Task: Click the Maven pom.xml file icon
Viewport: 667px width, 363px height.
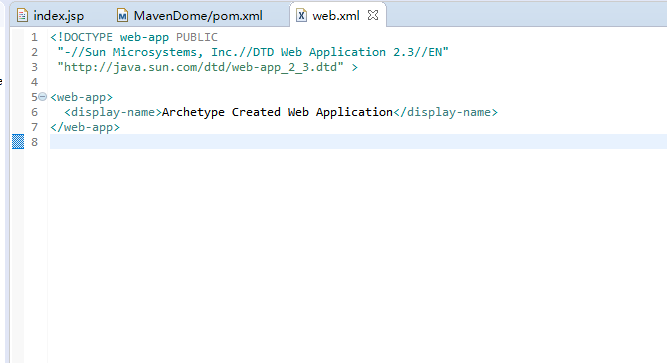Action: (122, 16)
